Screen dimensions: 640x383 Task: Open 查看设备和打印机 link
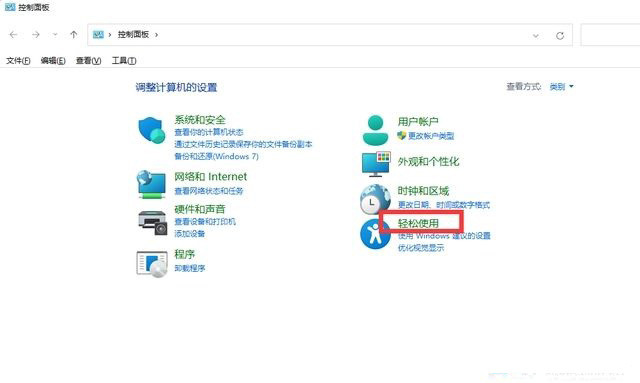[x=205, y=222]
